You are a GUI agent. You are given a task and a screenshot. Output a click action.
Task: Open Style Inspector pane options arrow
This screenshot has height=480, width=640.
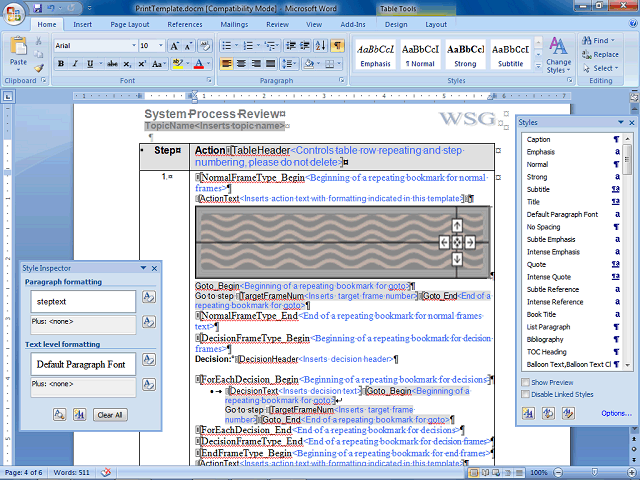point(143,268)
